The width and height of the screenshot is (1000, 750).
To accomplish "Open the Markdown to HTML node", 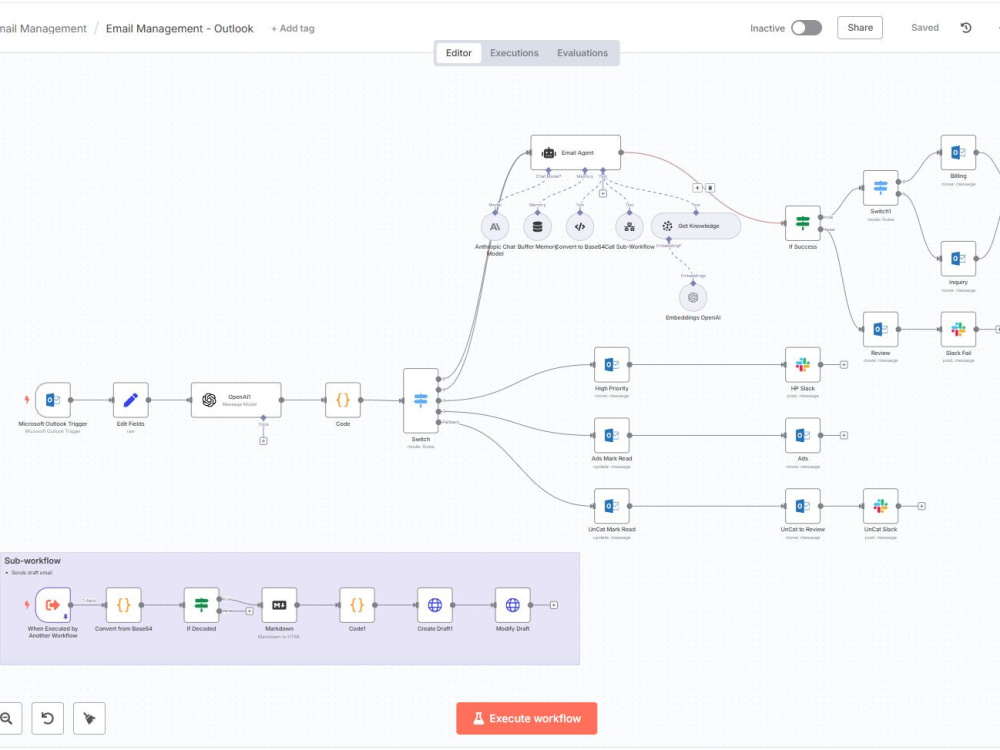I will 279,605.
